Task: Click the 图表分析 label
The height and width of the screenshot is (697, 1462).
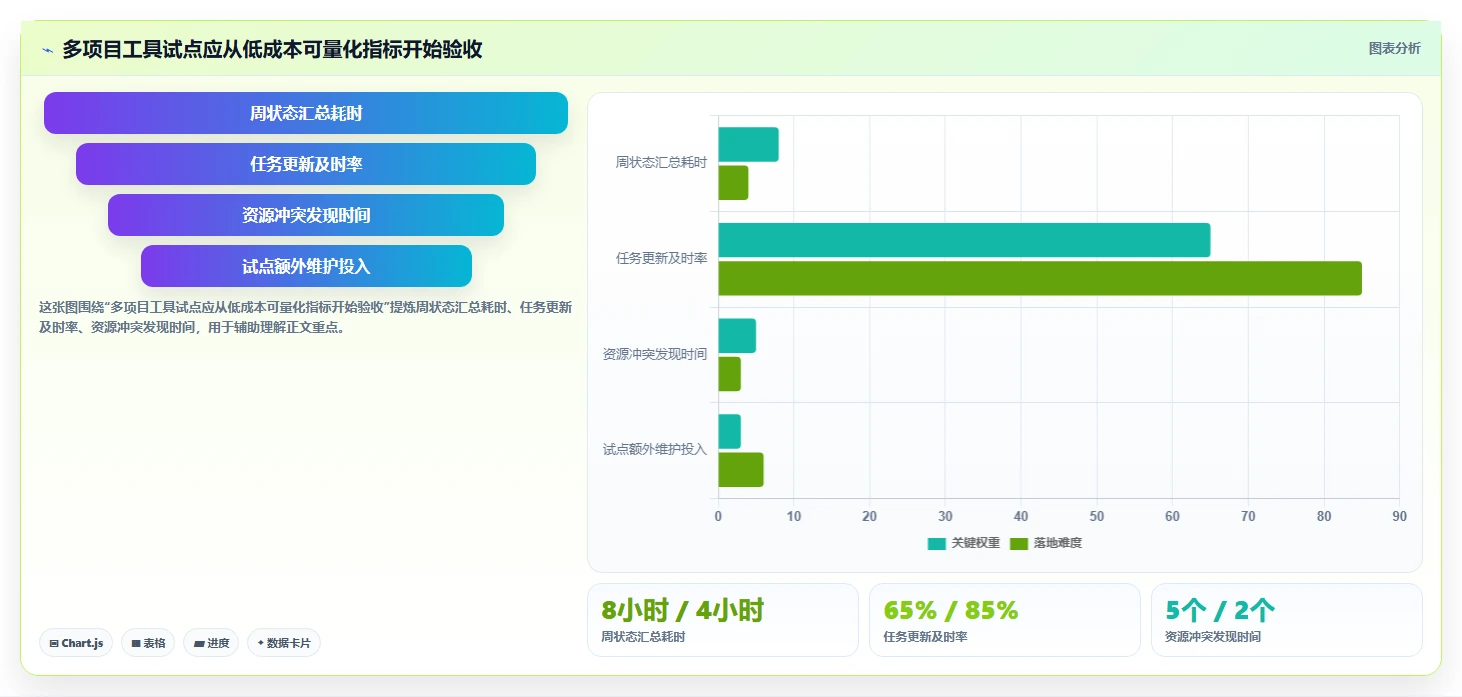Action: point(1394,48)
